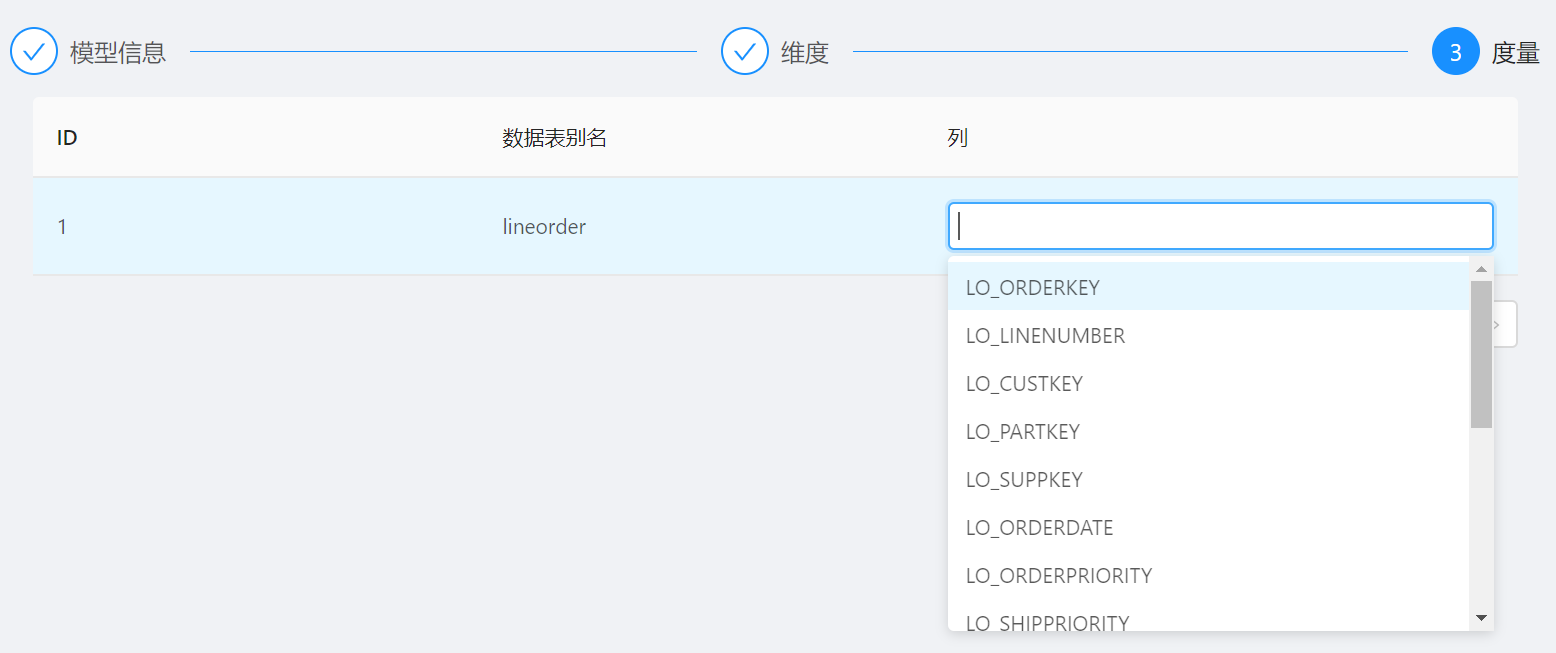Image resolution: width=1556 pixels, height=653 pixels.
Task: Pick LO_CUSTKEY in the dropdown
Action: (x=1024, y=384)
